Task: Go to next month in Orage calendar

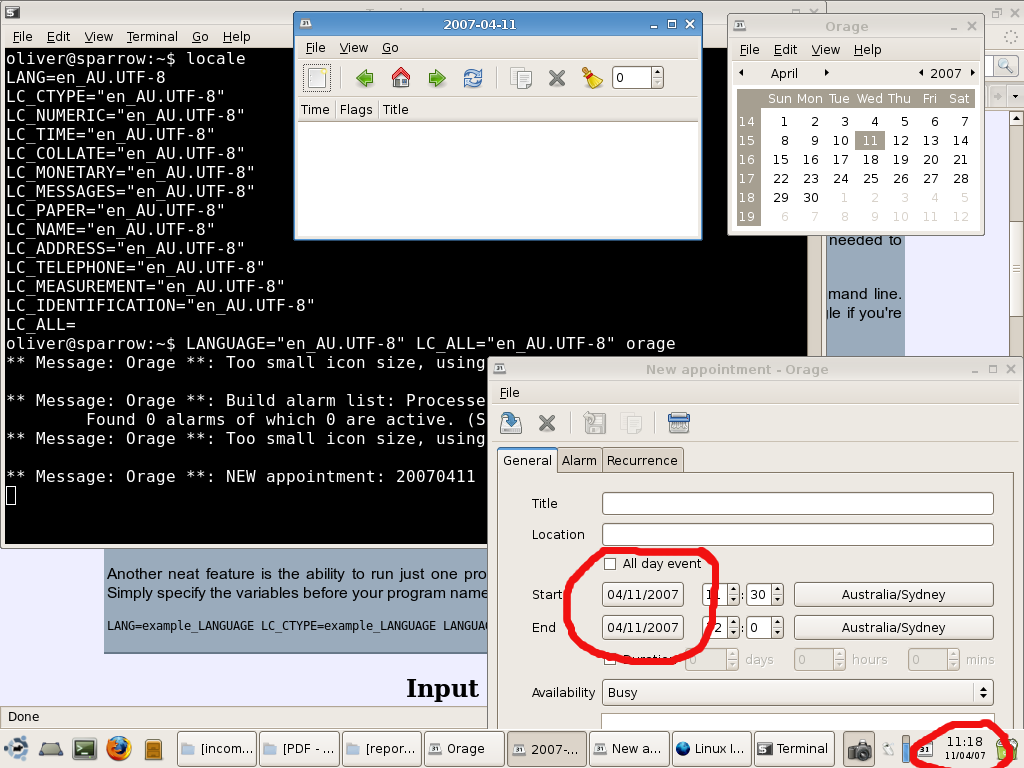Action: [x=827, y=73]
